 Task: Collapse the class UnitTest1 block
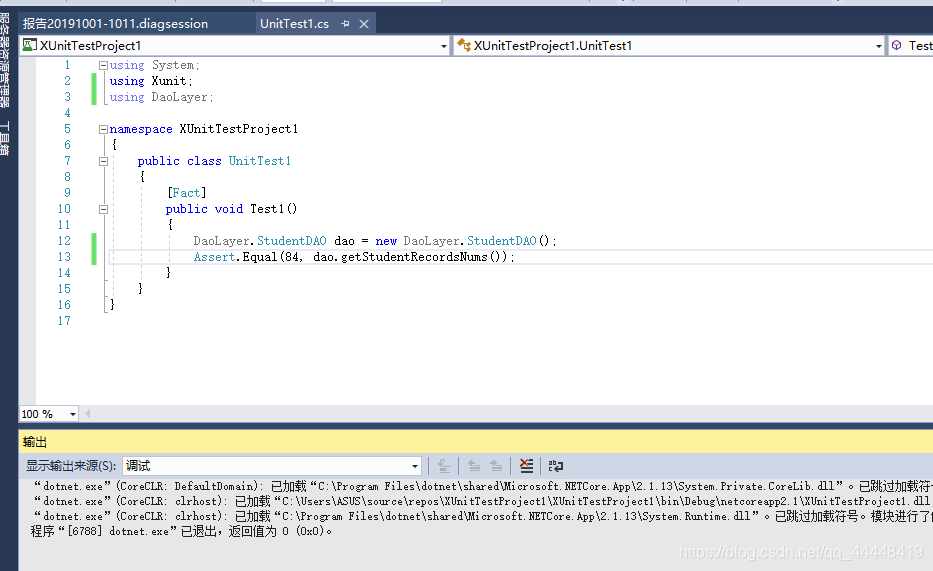tap(103, 161)
